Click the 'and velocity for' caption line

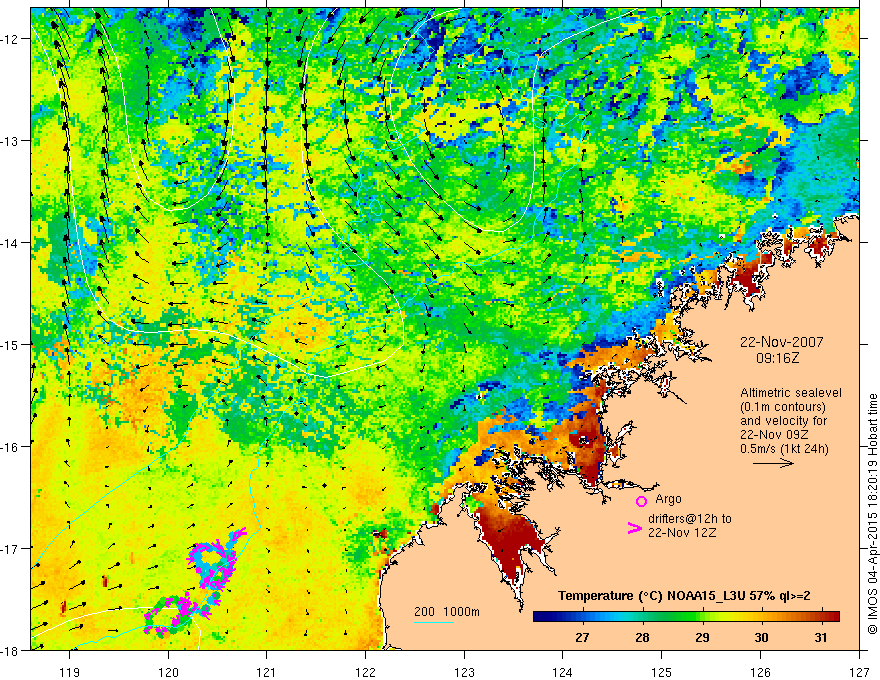pyautogui.click(x=783, y=421)
